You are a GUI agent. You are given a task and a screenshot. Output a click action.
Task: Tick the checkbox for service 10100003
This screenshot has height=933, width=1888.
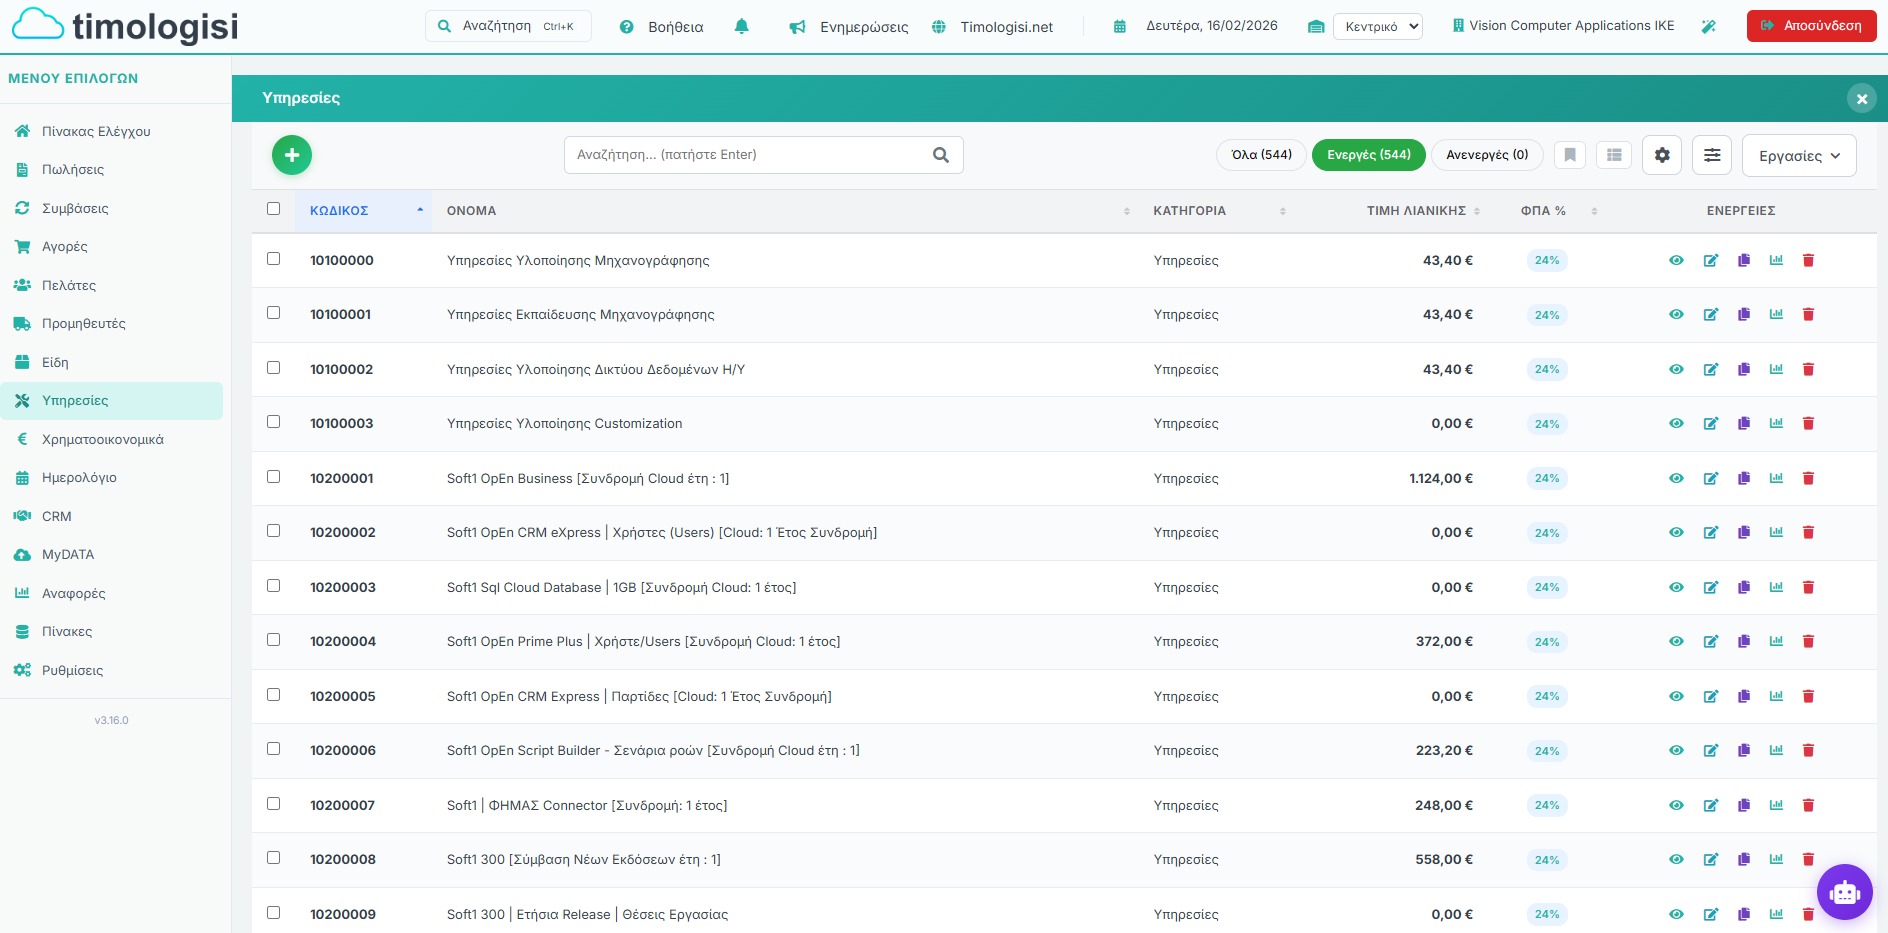[274, 422]
